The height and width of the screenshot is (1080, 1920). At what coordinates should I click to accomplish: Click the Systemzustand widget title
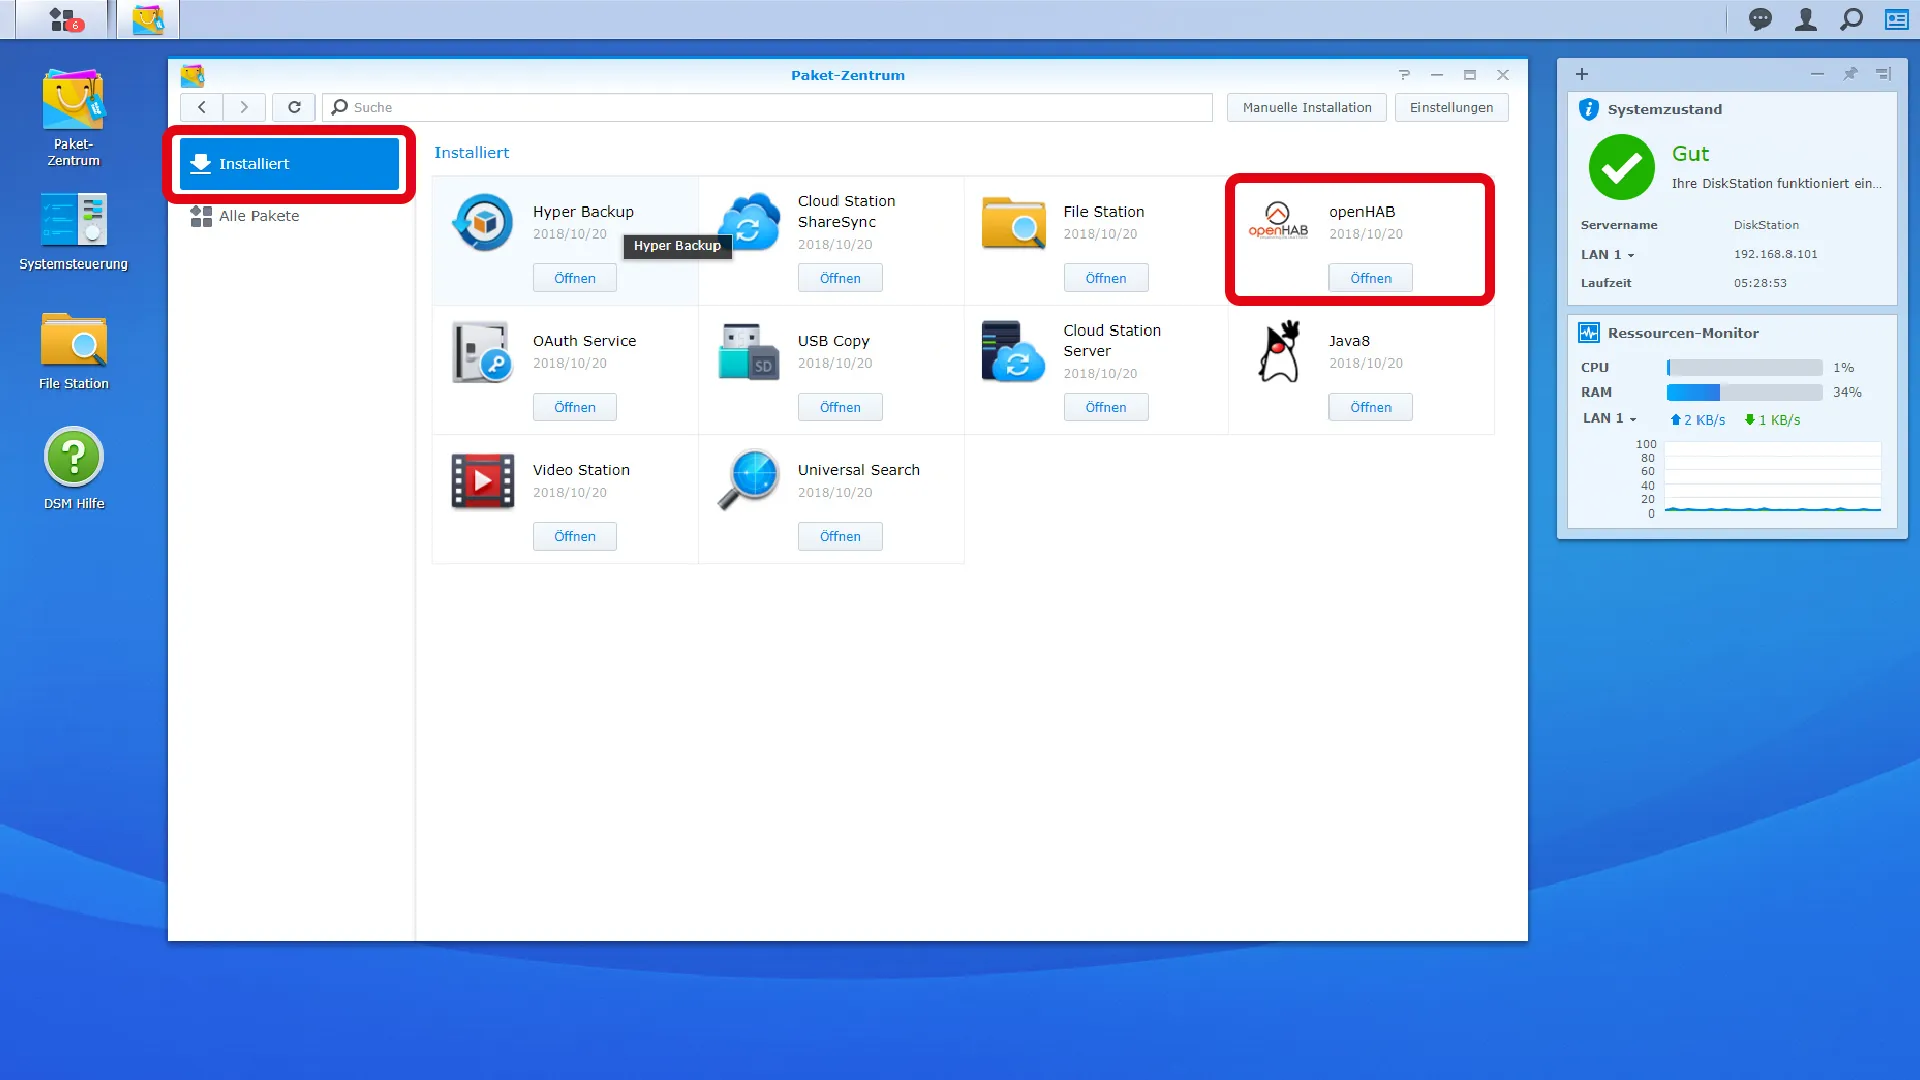1664,110
